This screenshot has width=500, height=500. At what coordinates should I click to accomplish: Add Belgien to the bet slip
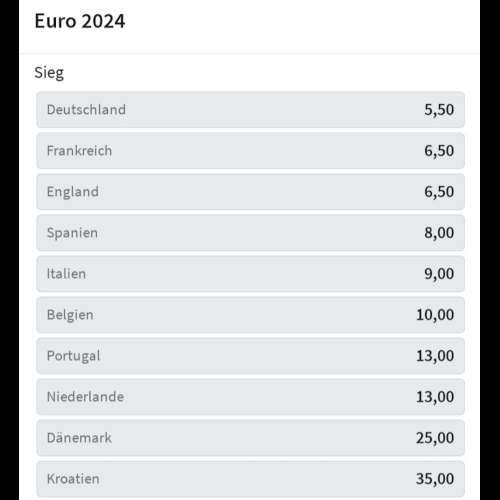coord(250,315)
